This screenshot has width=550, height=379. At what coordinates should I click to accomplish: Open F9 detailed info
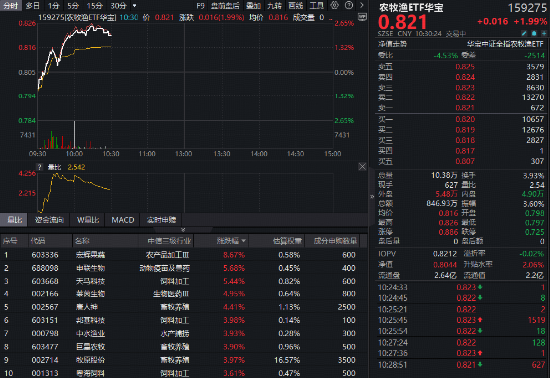tap(200, 6)
